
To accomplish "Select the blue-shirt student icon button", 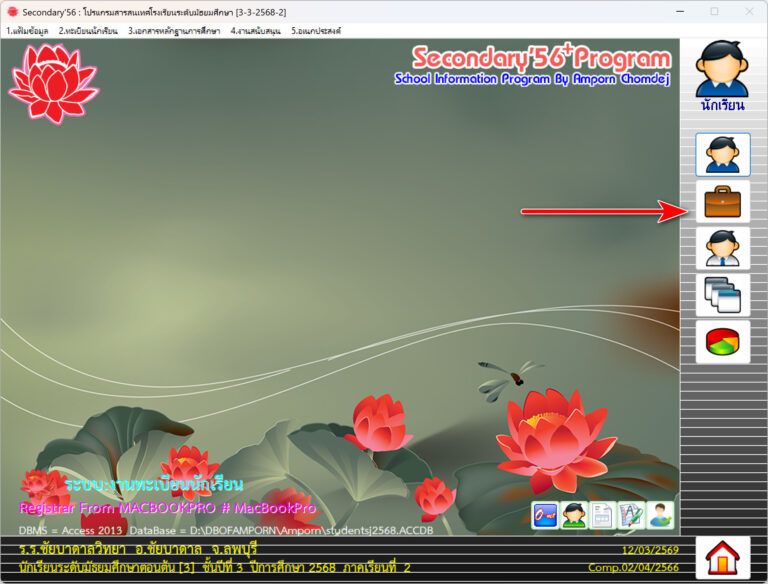I will [x=722, y=155].
